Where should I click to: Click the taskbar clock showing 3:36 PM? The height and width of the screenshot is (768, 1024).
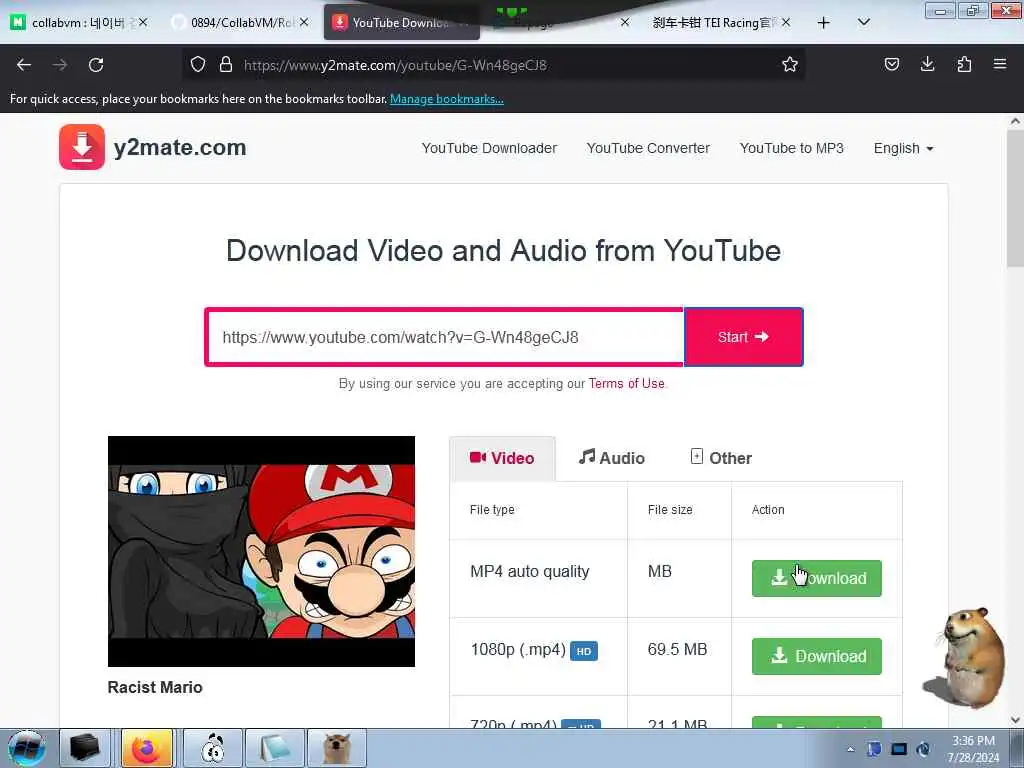click(973, 749)
